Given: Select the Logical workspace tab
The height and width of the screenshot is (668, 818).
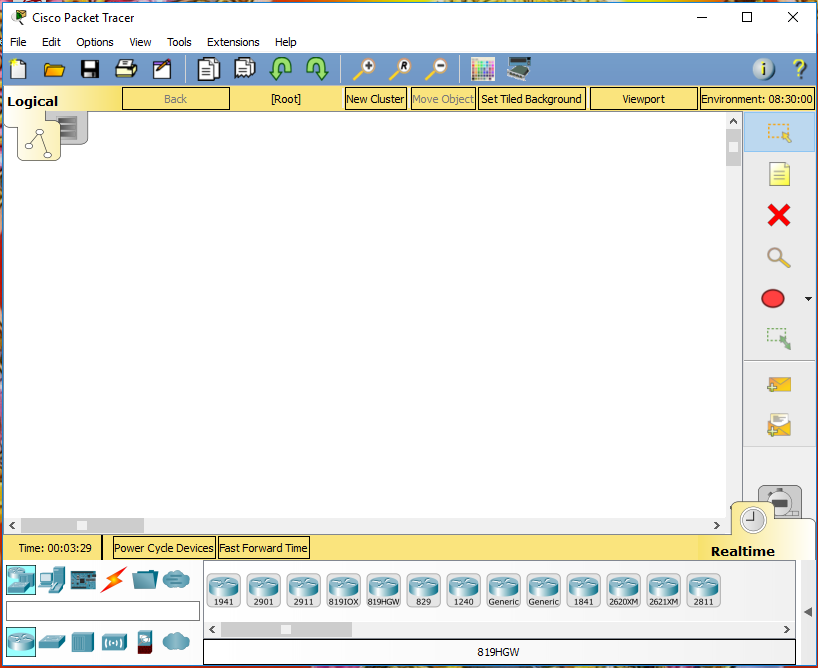Looking at the screenshot, I should (33, 100).
